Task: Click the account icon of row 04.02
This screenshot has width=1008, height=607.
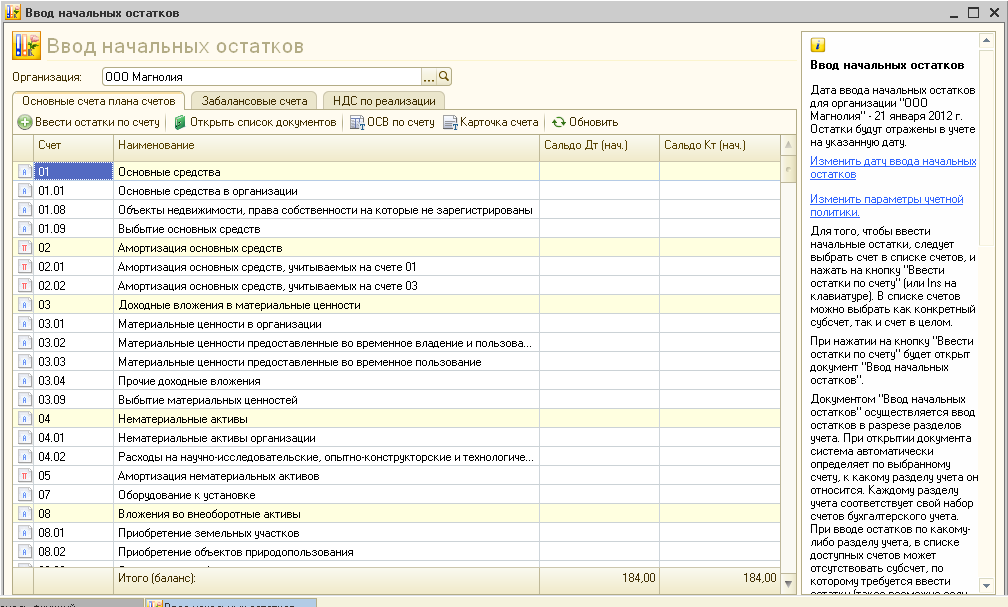Action: point(24,457)
